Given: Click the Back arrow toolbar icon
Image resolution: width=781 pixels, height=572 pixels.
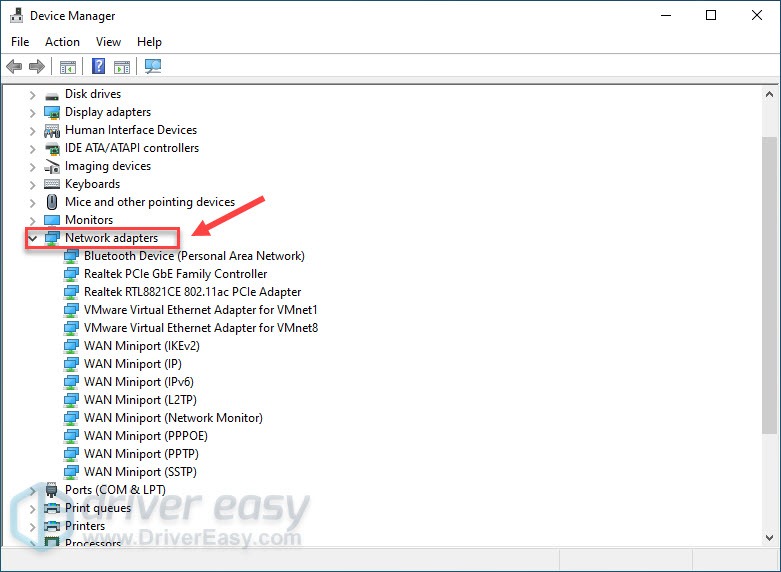Looking at the screenshot, I should click(14, 66).
